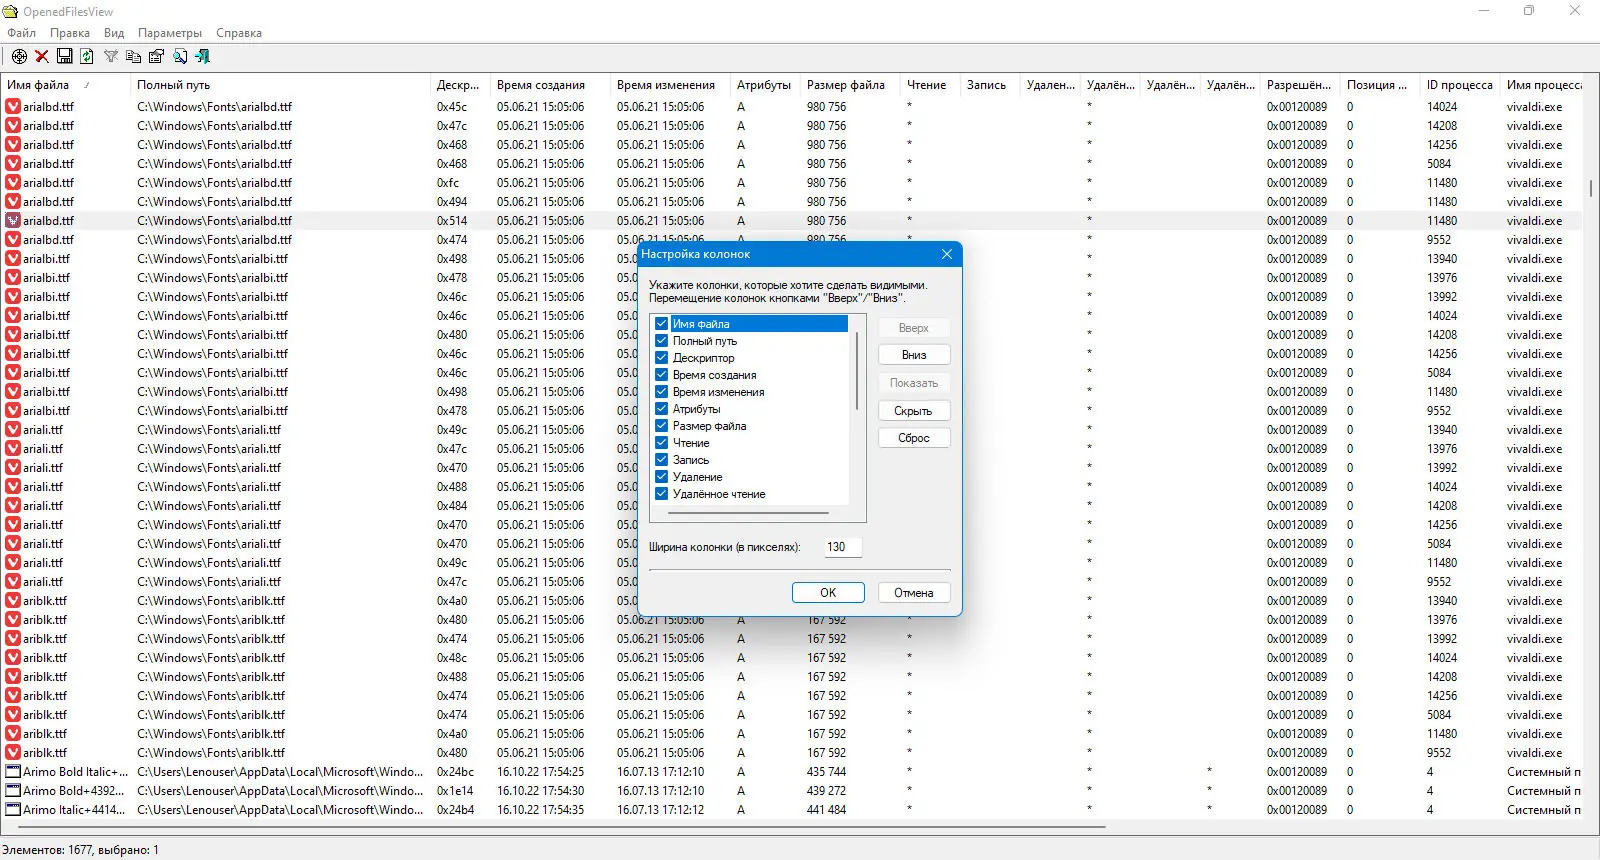
Task: Uncheck the Удалённое чтение checkbox
Action: 661,494
